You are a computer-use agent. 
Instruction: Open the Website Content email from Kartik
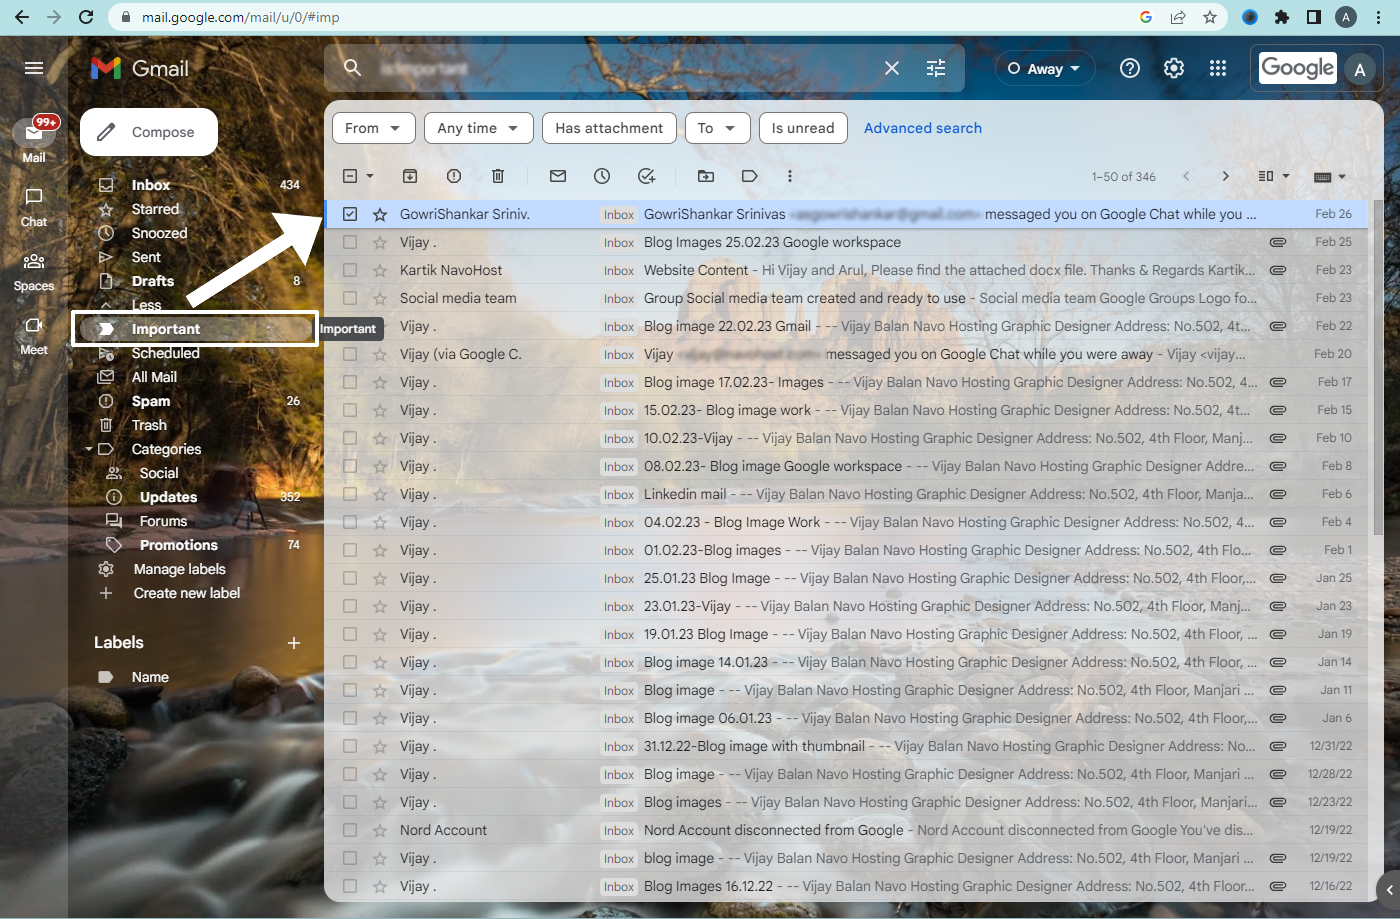[x=846, y=270]
